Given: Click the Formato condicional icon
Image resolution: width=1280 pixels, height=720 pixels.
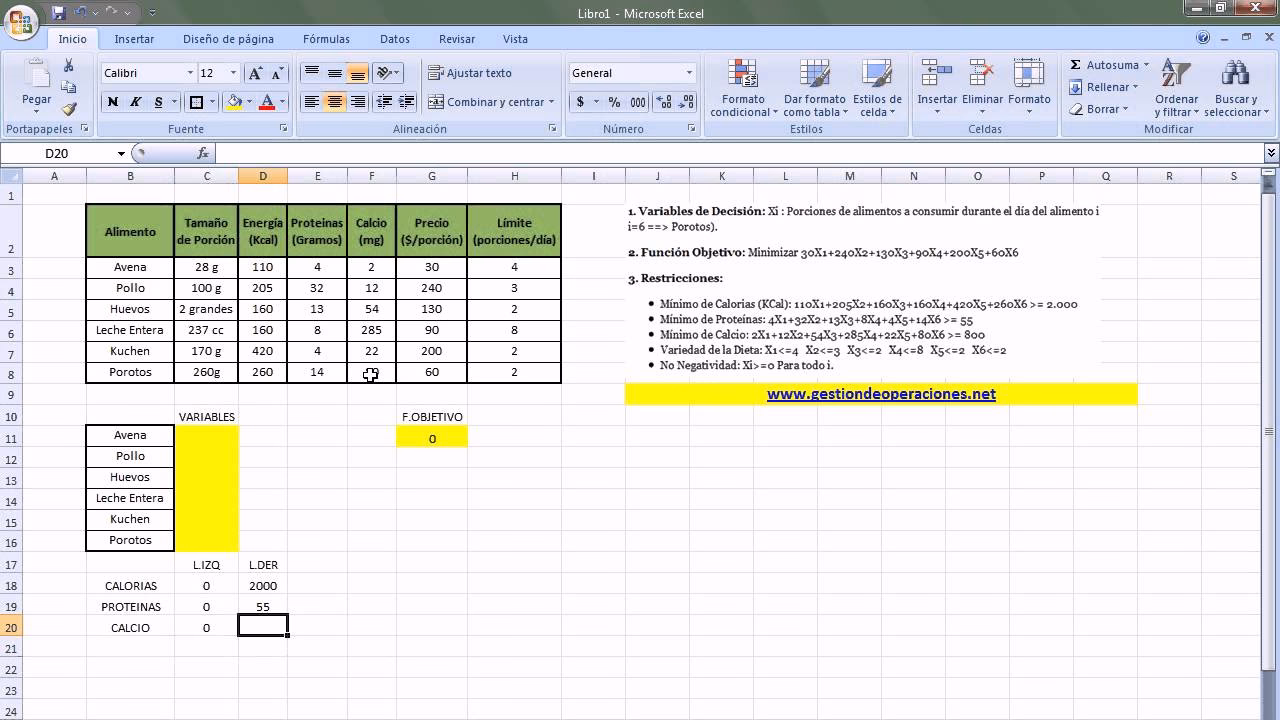Looking at the screenshot, I should point(743,75).
